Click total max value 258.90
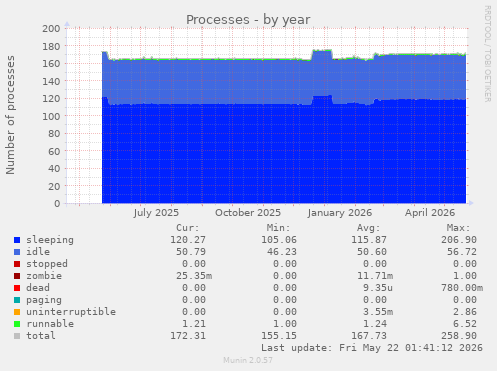Screen dimensions: 497x371 pos(459,336)
